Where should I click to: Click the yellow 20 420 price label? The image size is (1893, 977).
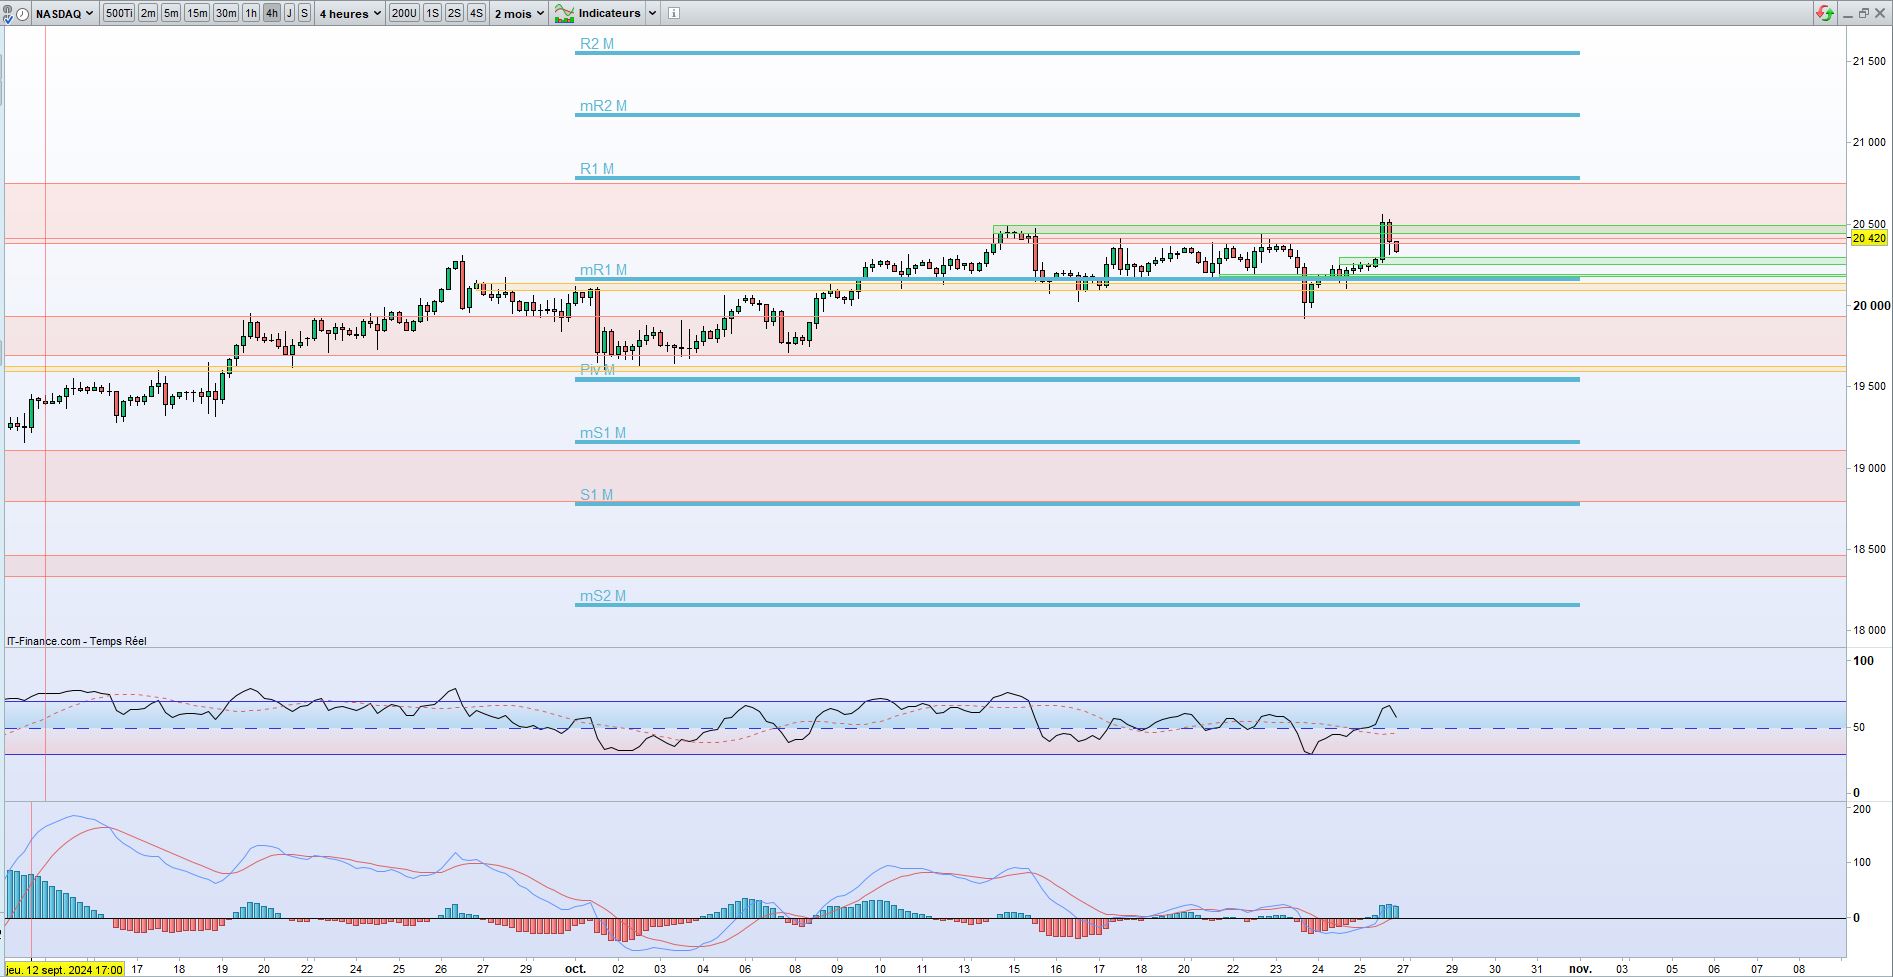click(1869, 238)
